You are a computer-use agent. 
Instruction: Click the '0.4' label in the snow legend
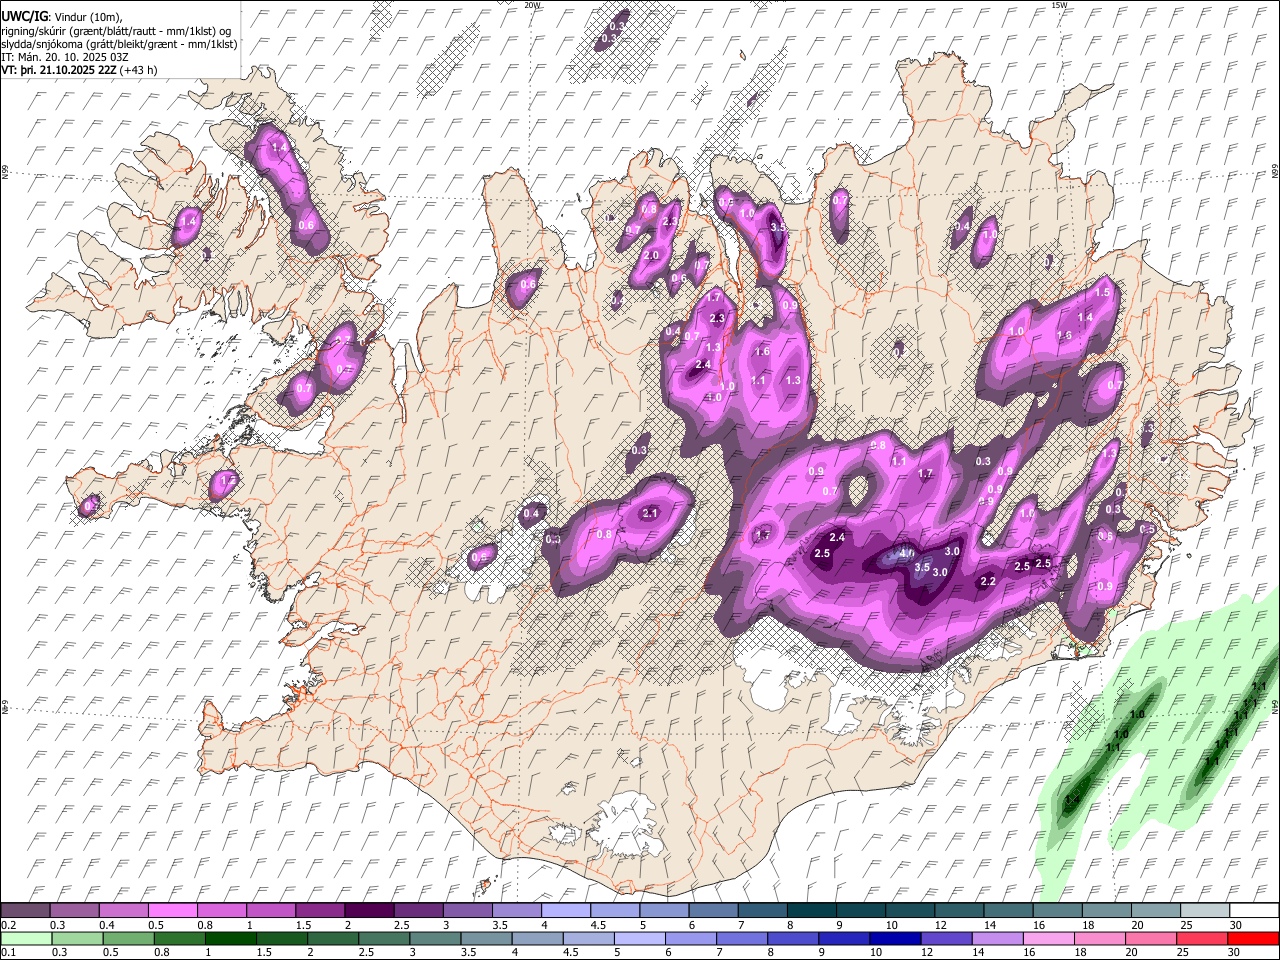(107, 925)
